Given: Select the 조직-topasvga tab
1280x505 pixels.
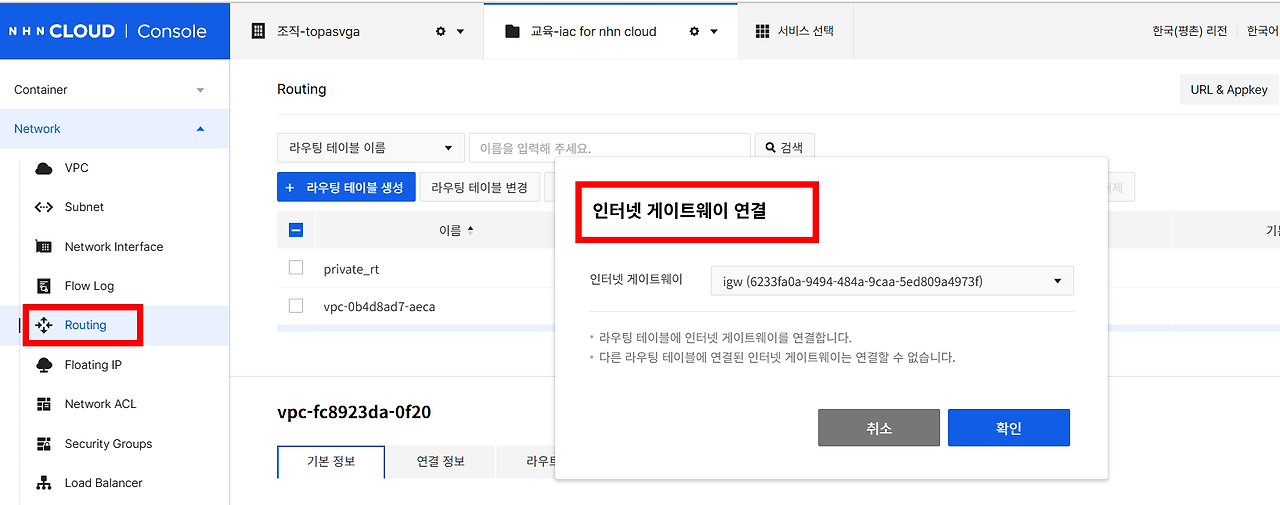Looking at the screenshot, I should point(356,31).
